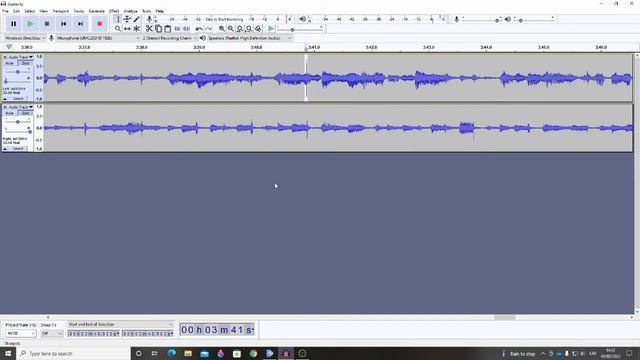640x360 pixels.
Task: Click Play-at-Speed green arrow
Action: point(271,29)
